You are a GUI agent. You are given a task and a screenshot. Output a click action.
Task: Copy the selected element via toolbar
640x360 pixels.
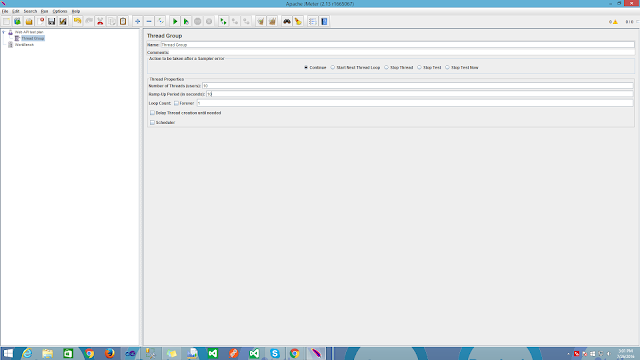coord(111,21)
